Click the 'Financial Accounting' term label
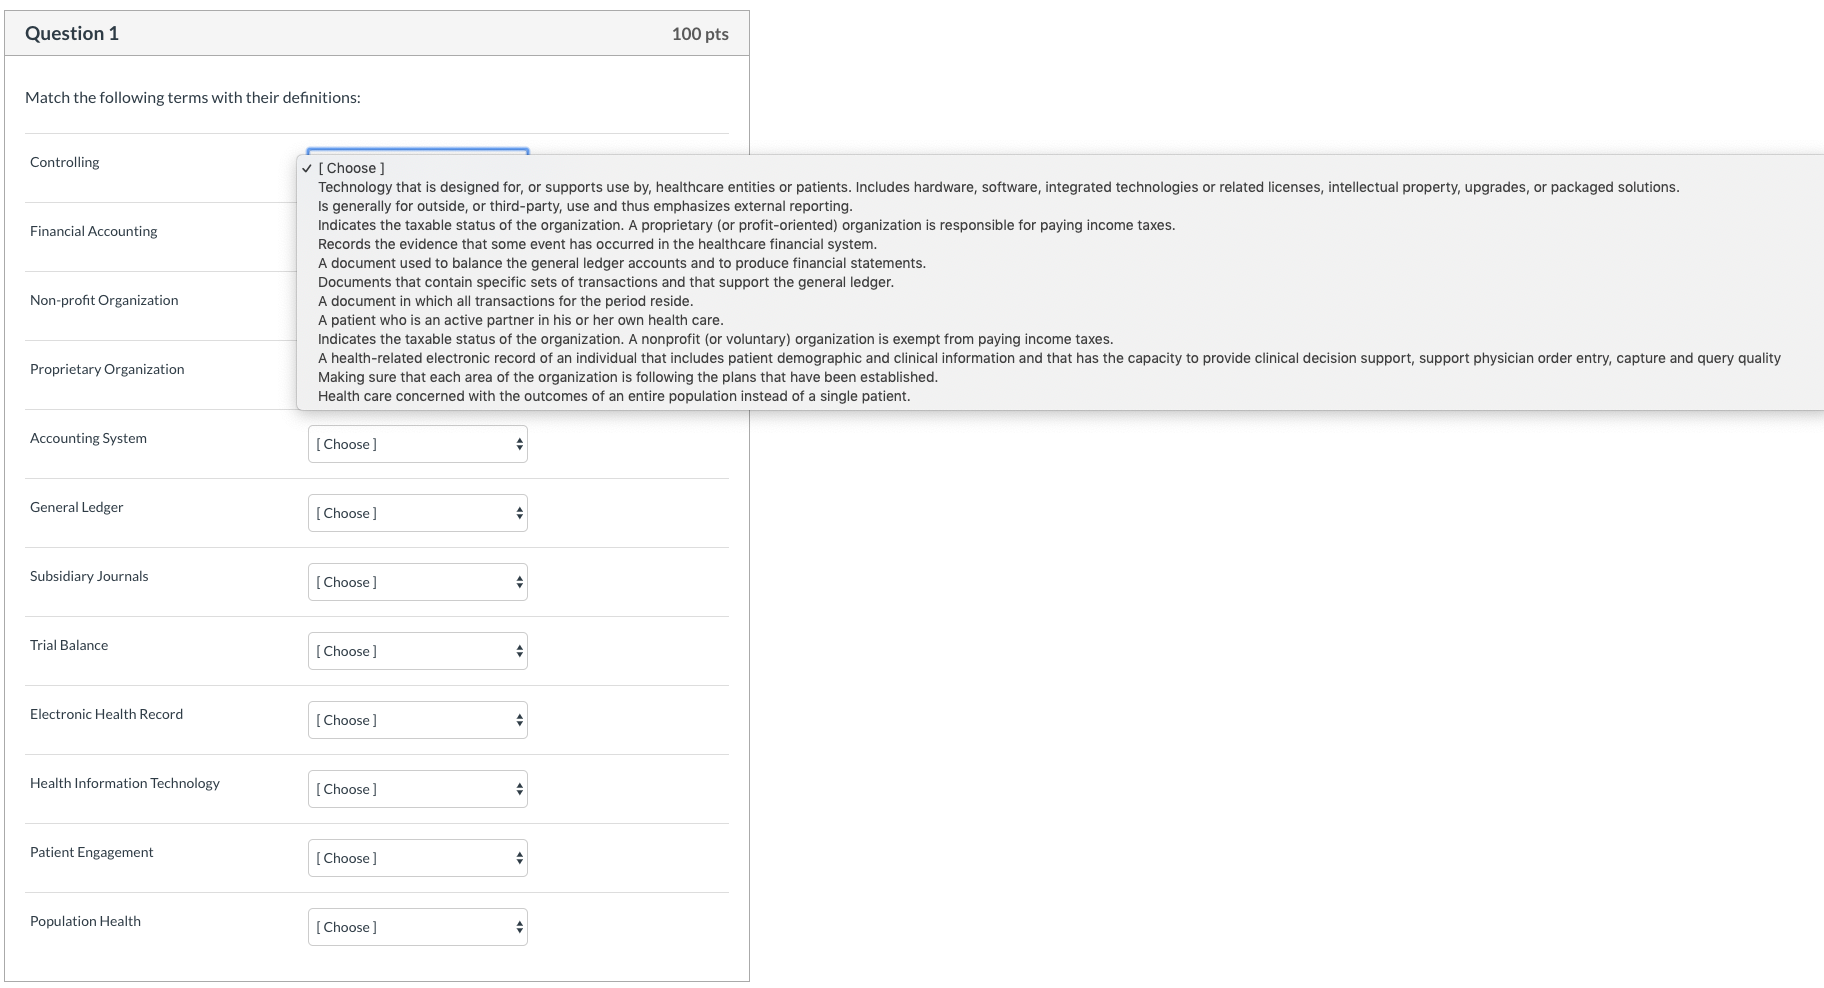This screenshot has height=988, width=1824. pyautogui.click(x=94, y=231)
